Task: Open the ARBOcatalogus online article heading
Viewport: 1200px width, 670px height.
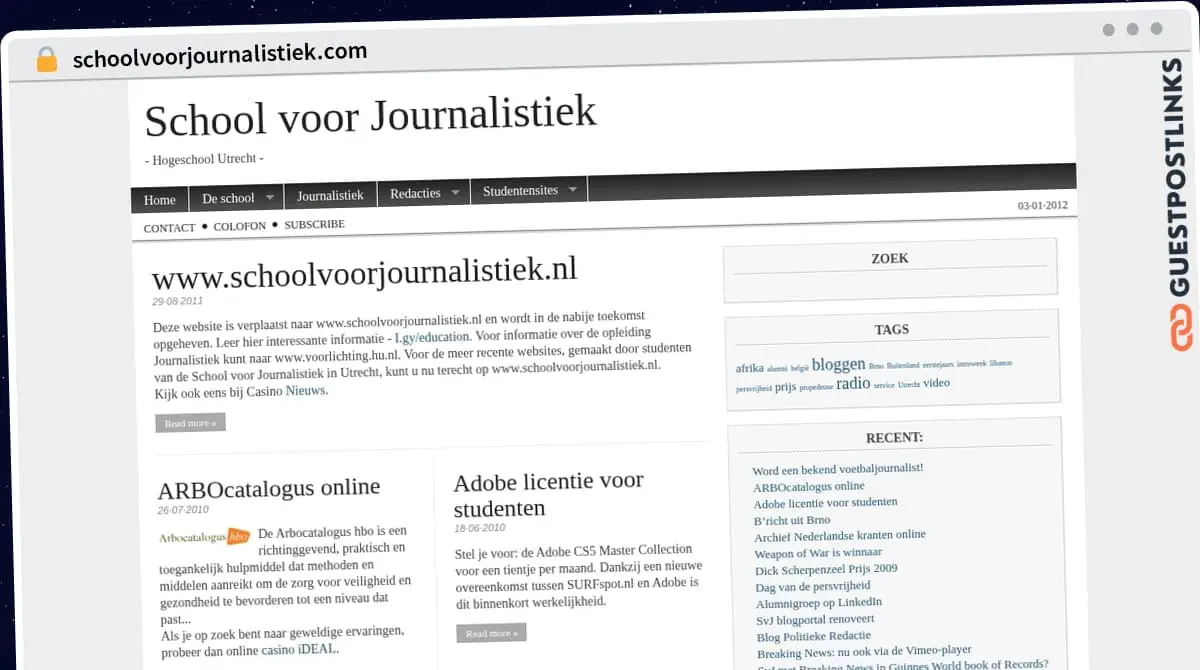Action: click(x=269, y=488)
